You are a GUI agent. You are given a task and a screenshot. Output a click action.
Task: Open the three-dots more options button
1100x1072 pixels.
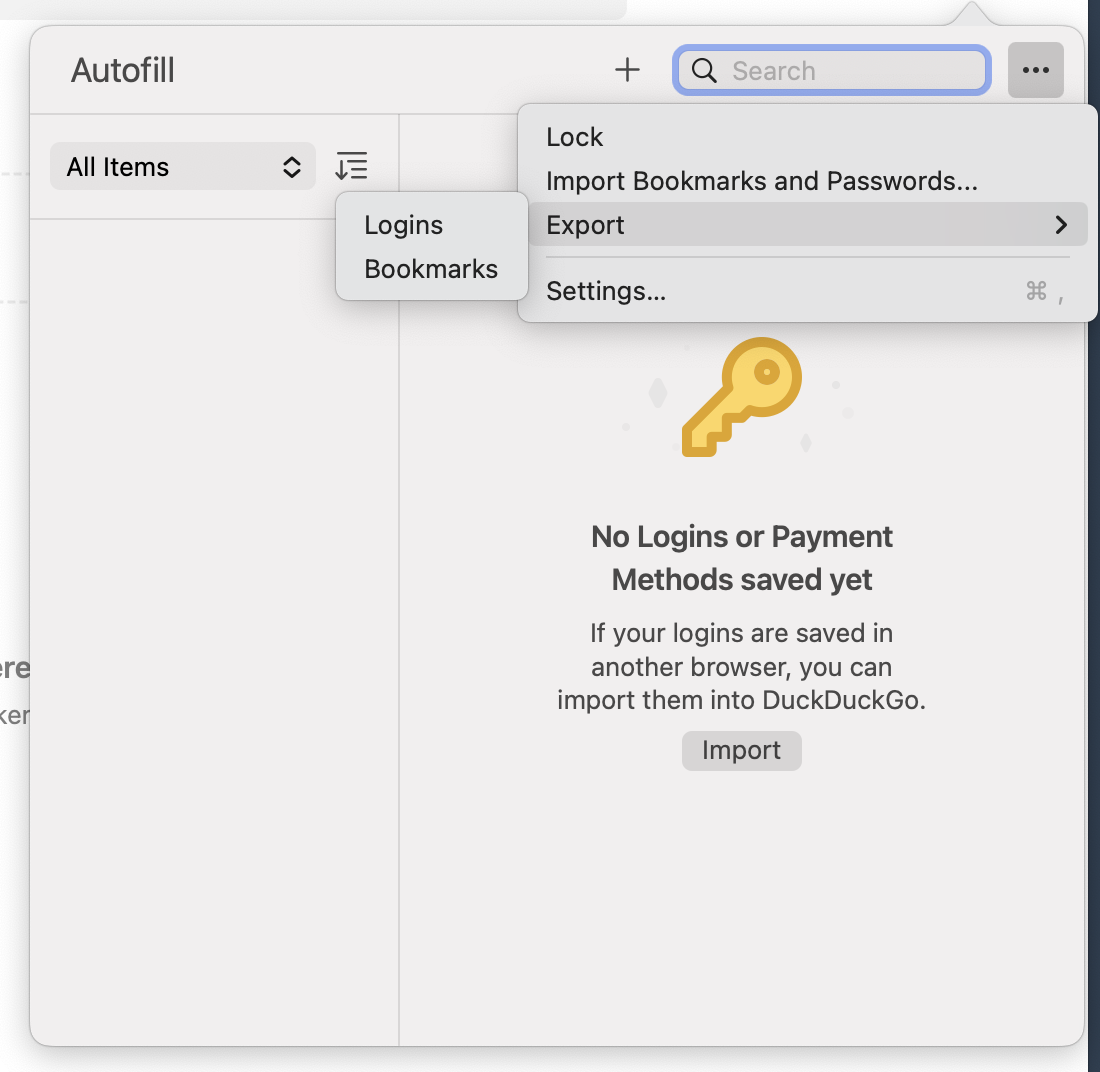1035,69
